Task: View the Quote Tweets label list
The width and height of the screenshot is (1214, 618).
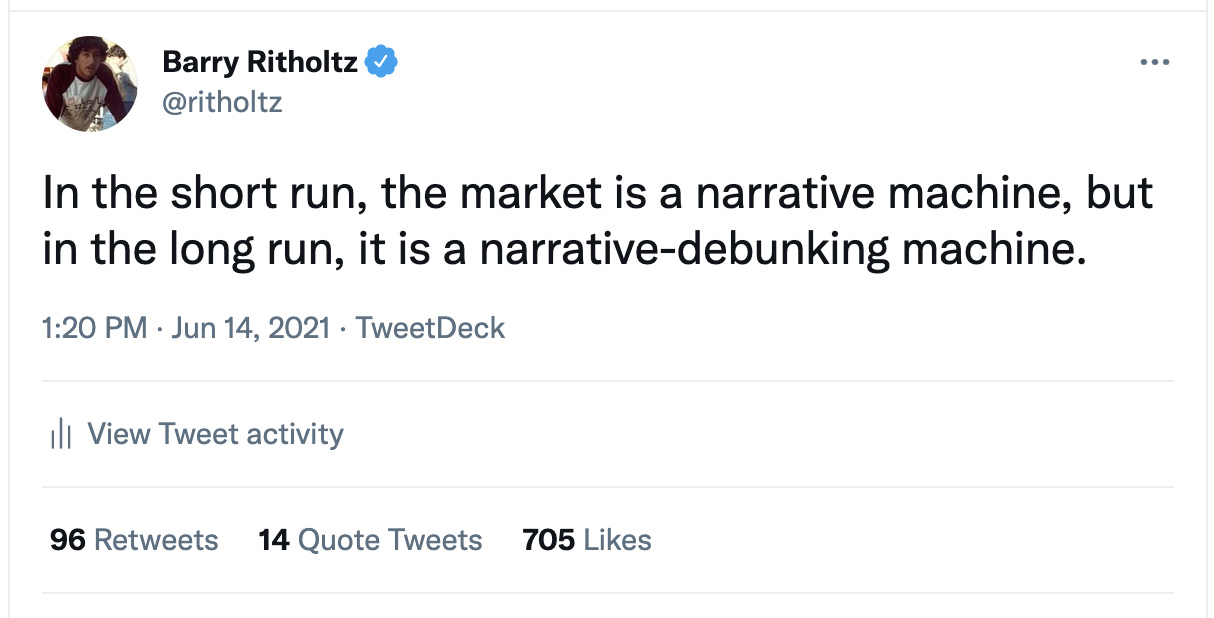Action: point(390,540)
